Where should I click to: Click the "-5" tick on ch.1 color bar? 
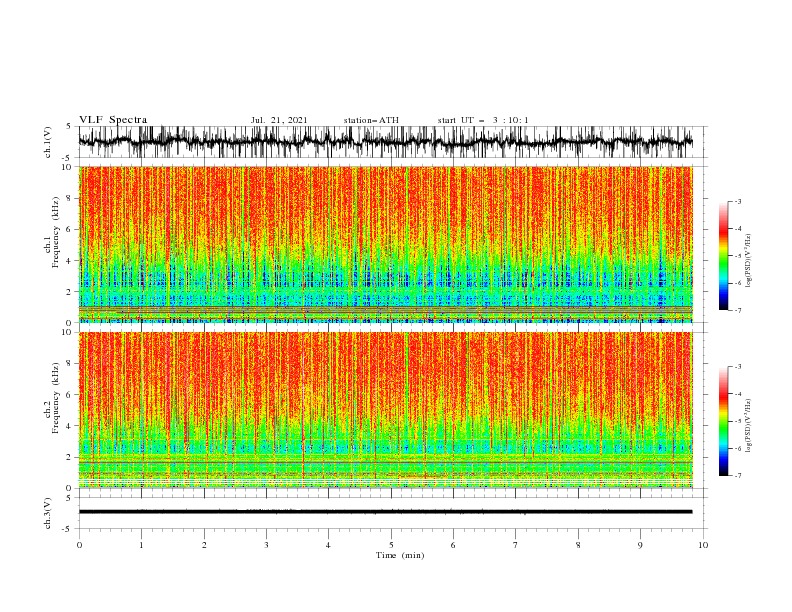[738, 256]
